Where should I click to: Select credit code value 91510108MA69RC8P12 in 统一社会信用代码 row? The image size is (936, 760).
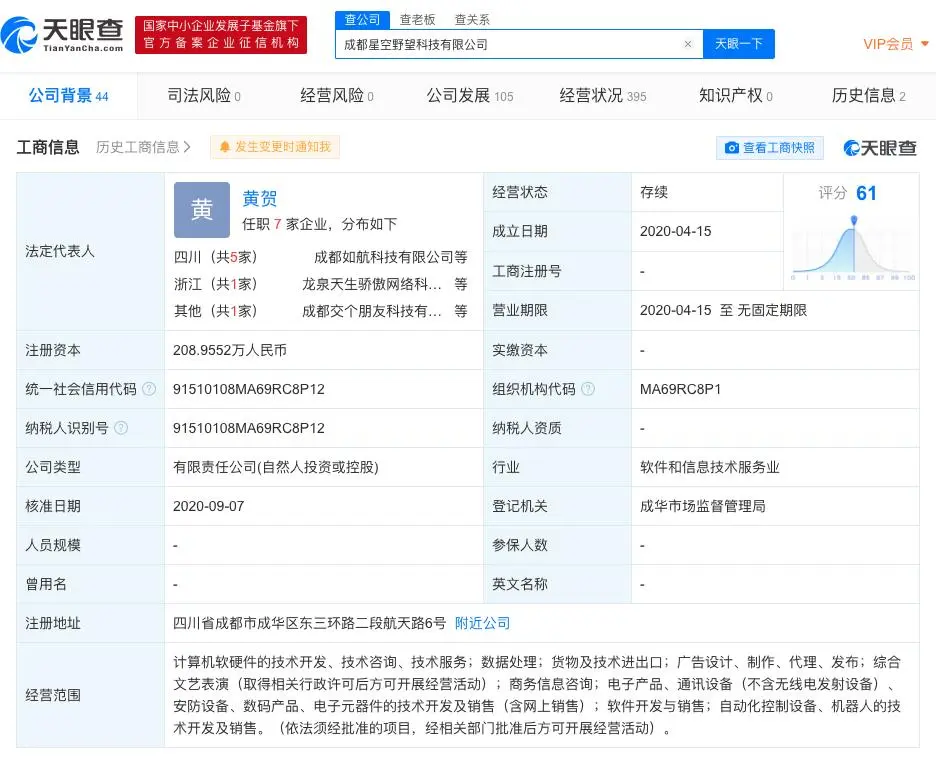[x=249, y=389]
